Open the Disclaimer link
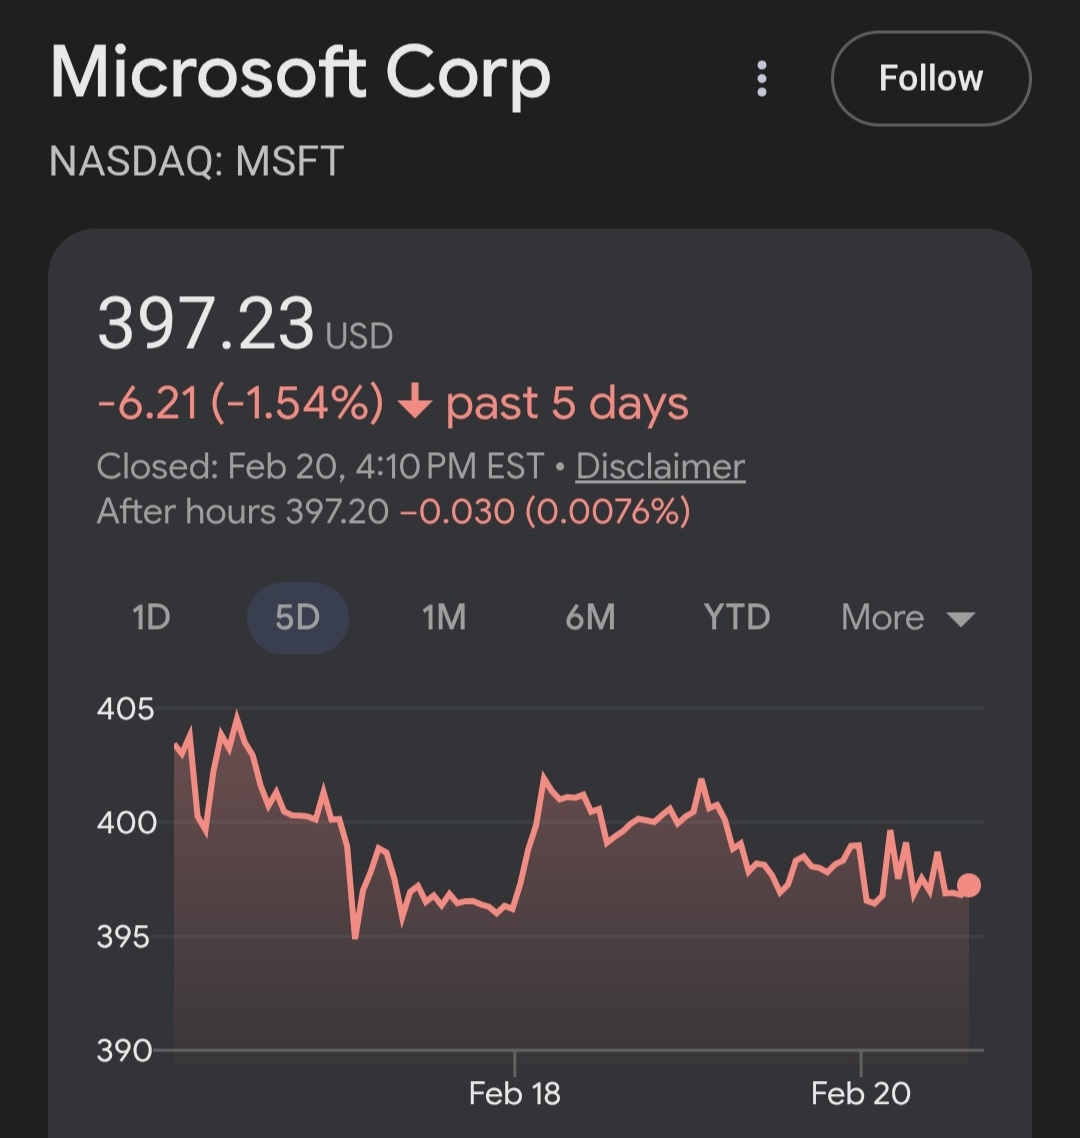1080x1138 pixels. coord(660,466)
